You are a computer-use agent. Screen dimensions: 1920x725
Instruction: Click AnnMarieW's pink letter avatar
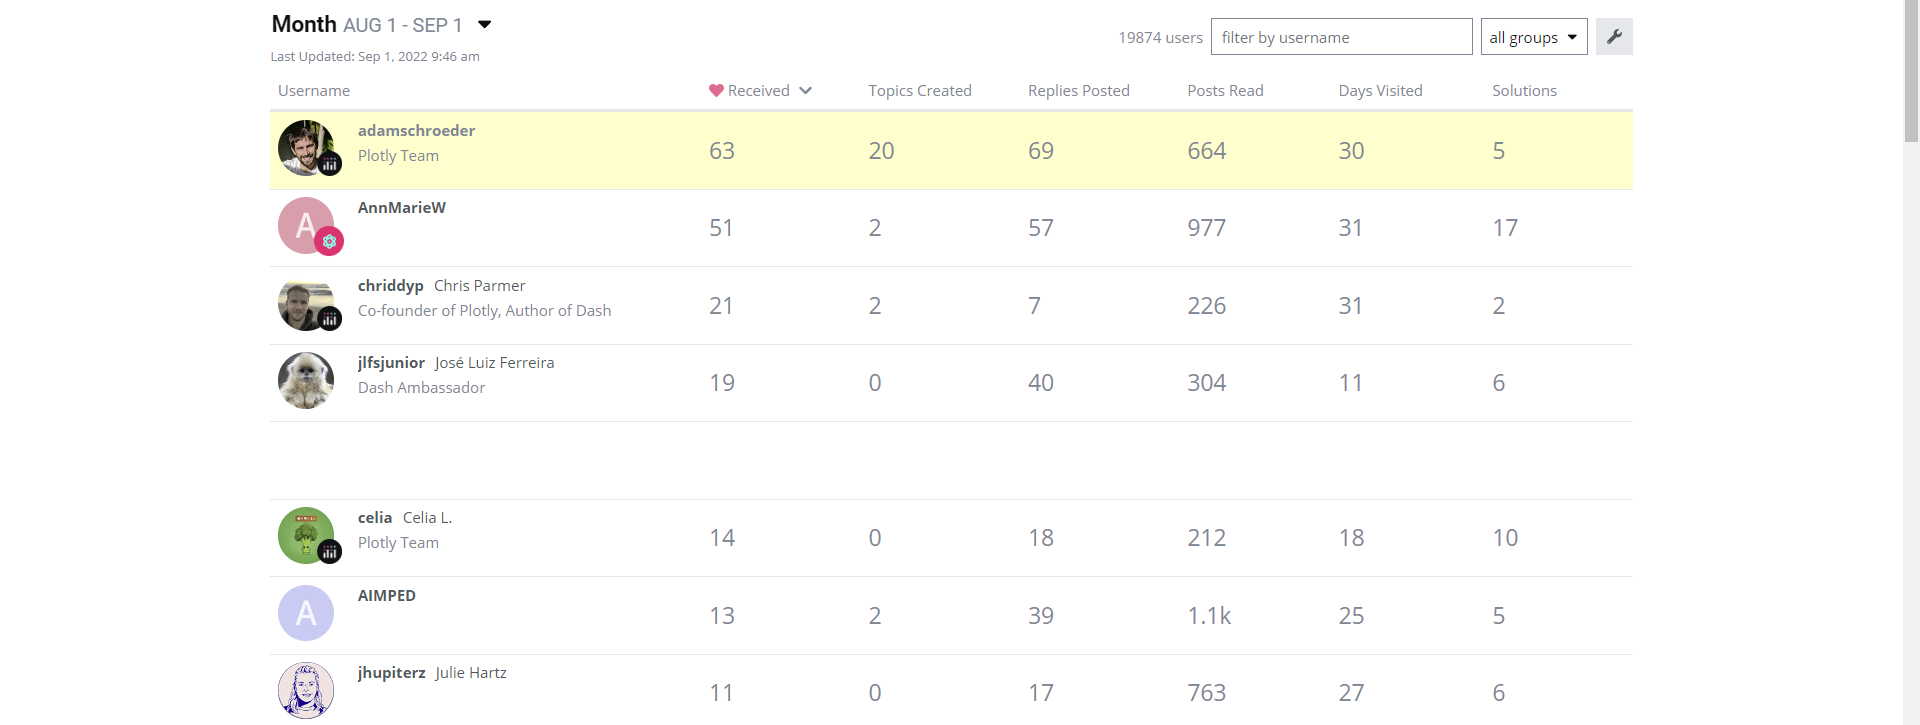(306, 225)
